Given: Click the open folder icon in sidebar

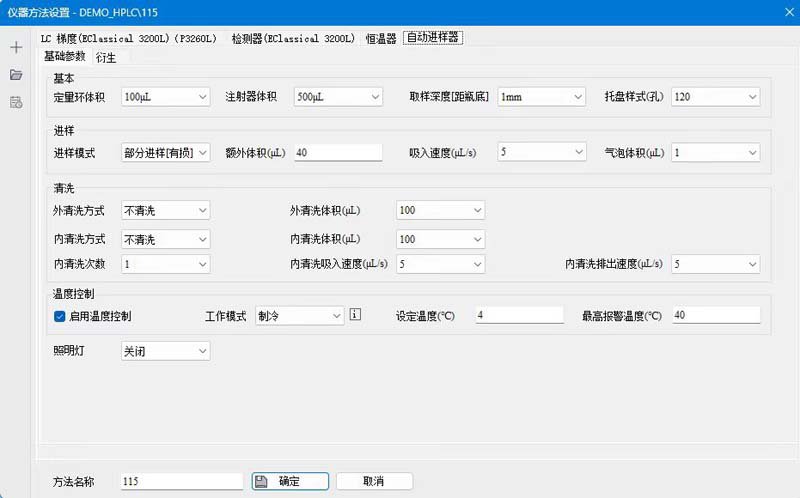Looking at the screenshot, I should [x=16, y=75].
